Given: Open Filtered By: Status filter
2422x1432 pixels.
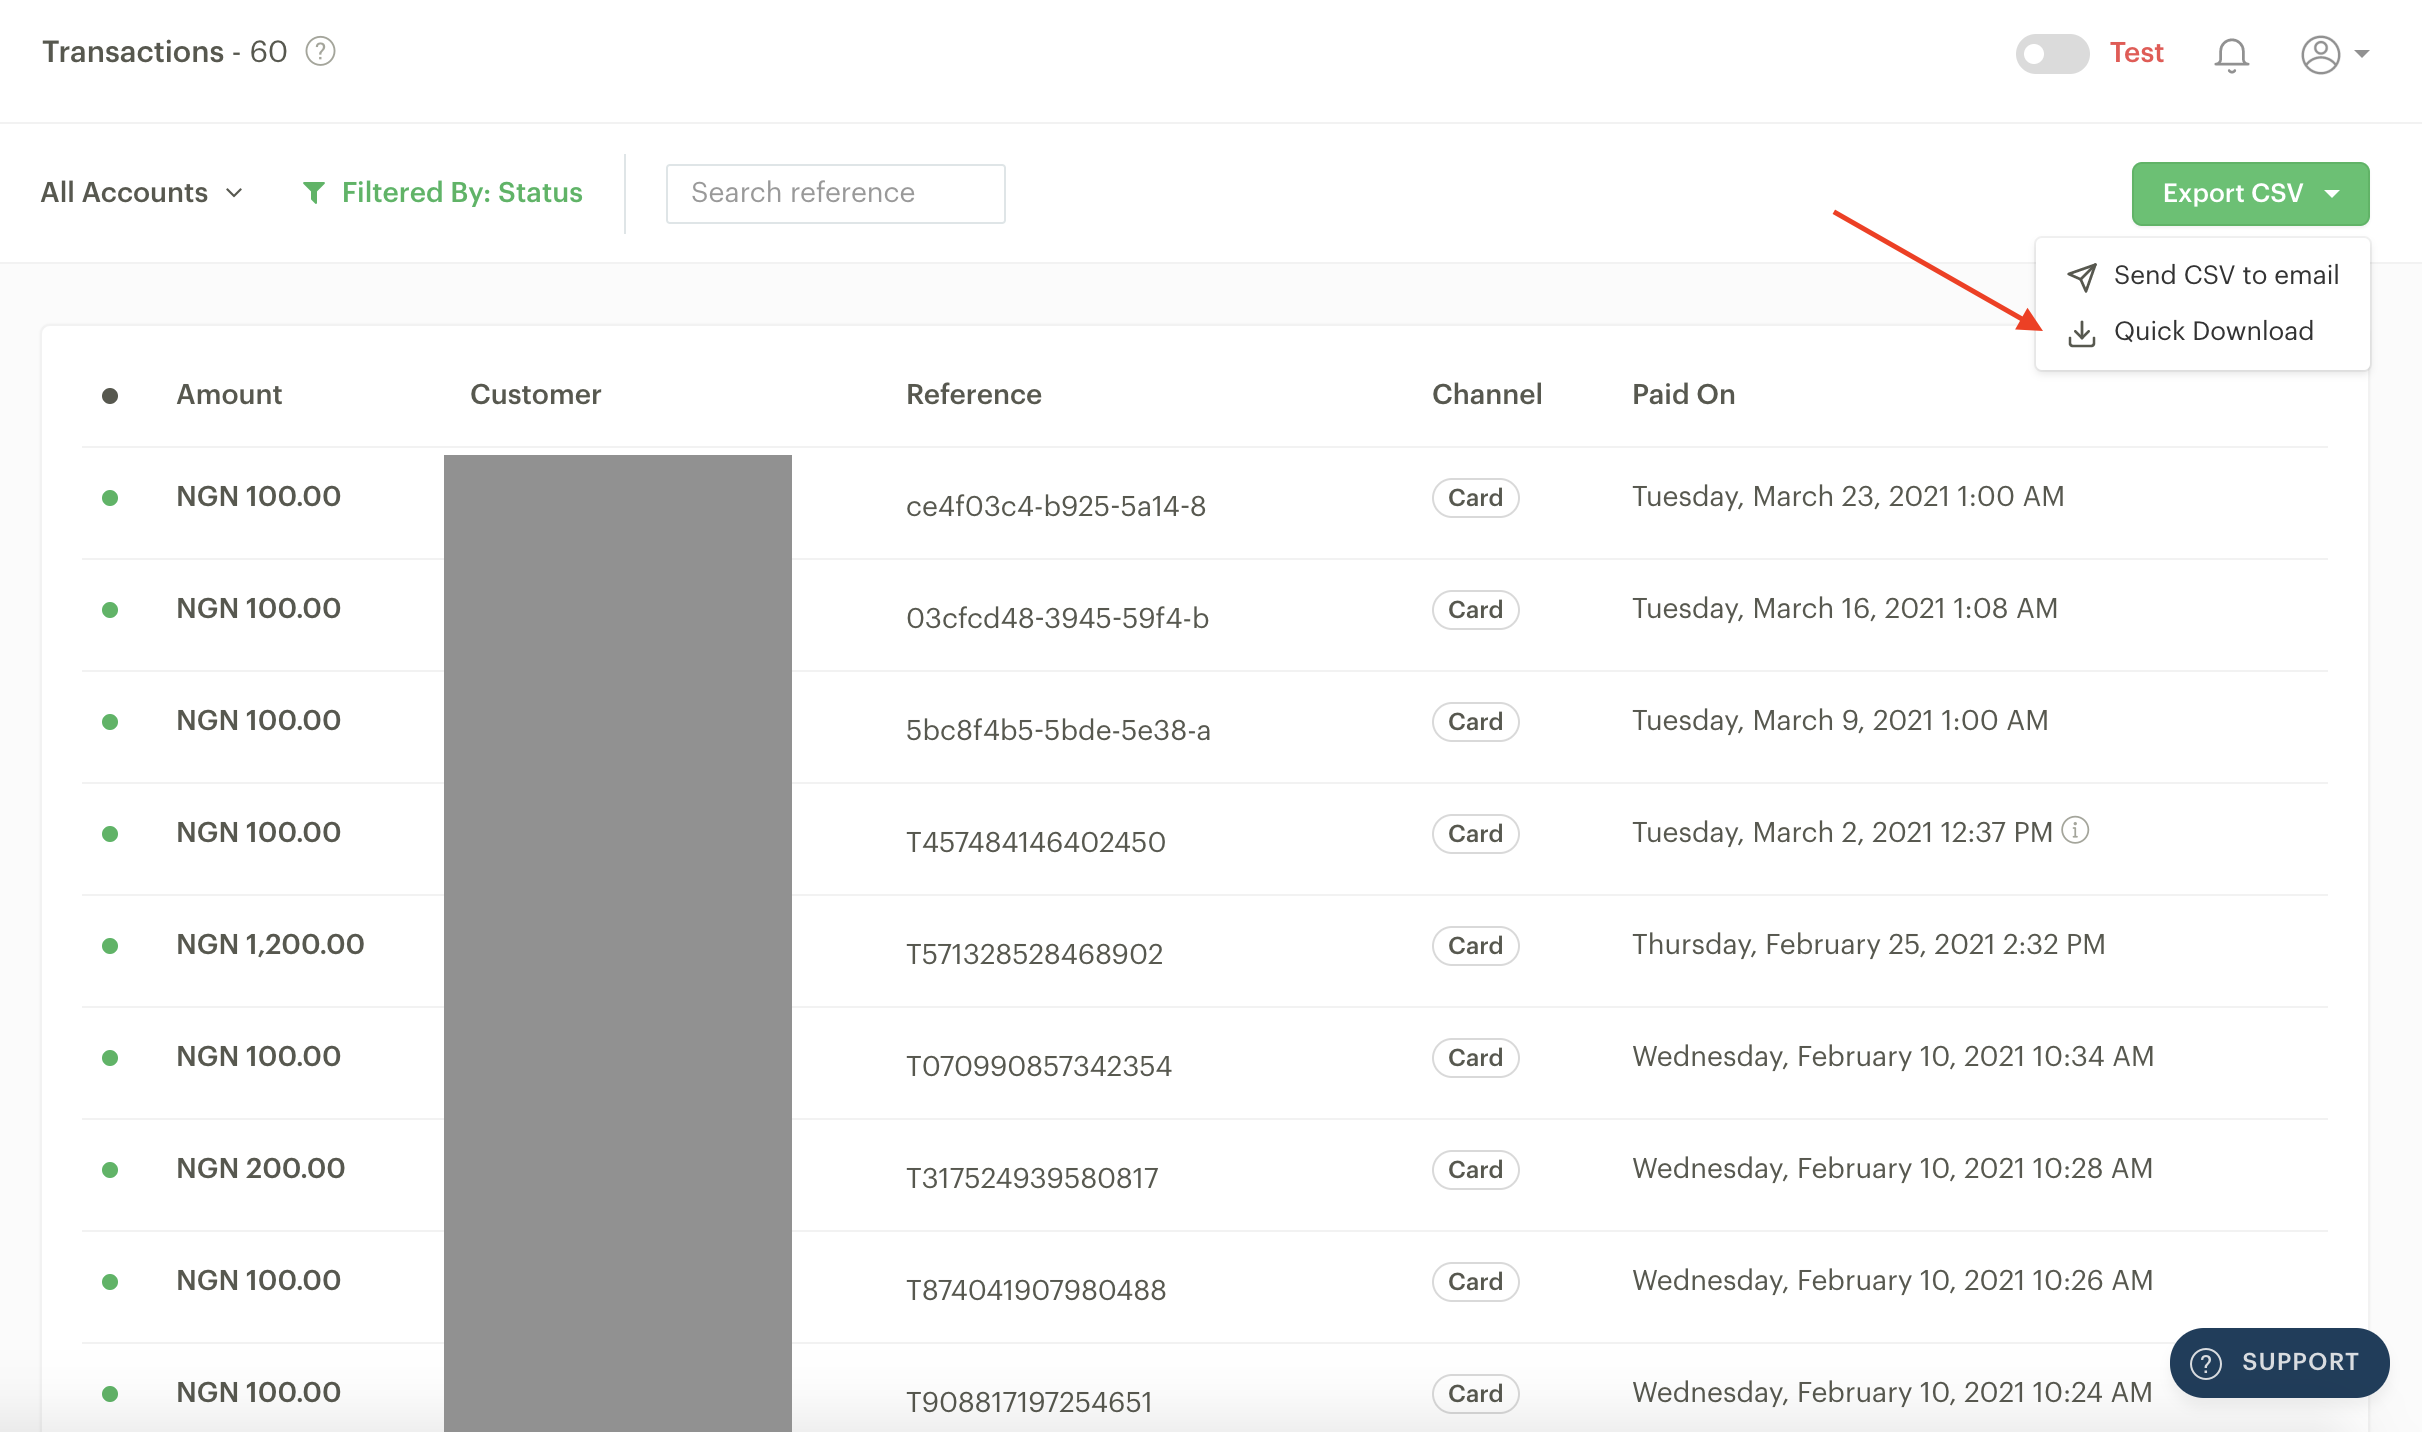Looking at the screenshot, I should 443,192.
